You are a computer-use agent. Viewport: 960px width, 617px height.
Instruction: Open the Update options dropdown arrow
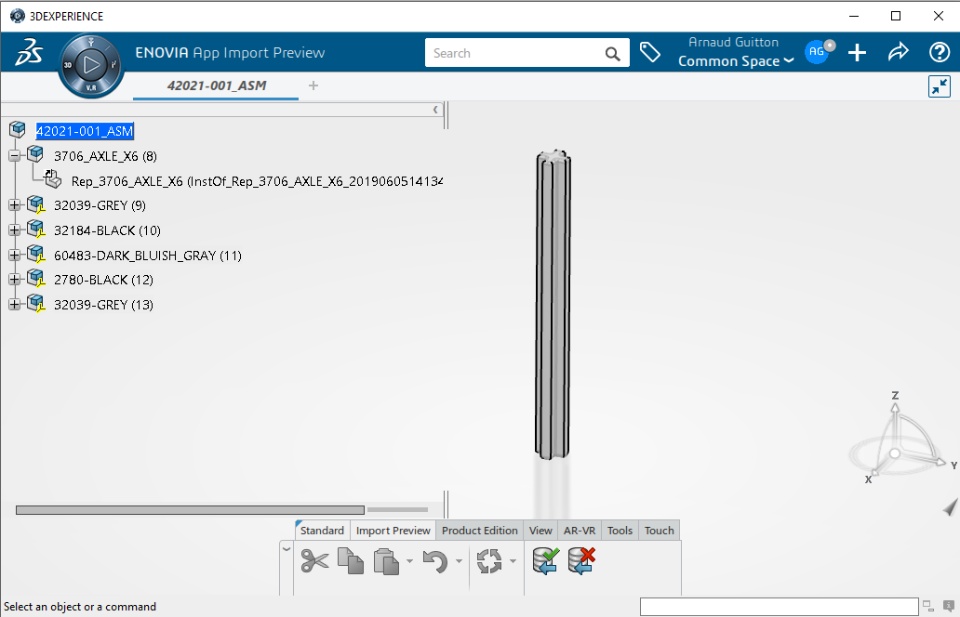[513, 561]
